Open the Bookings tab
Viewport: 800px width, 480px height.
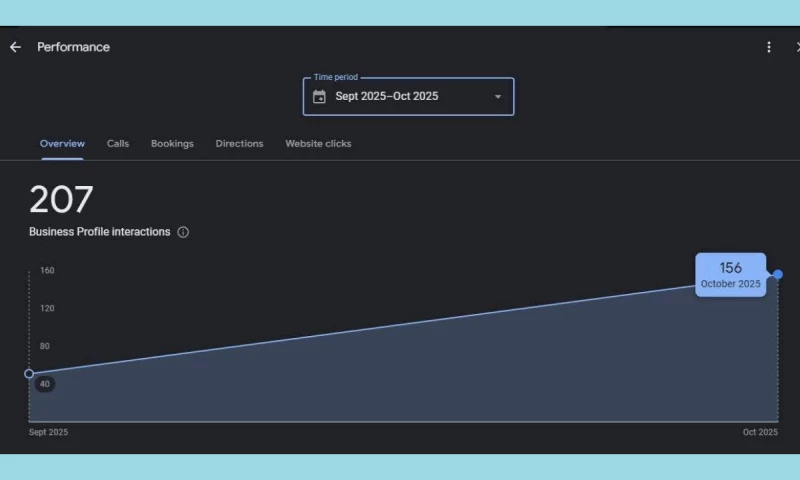172,144
